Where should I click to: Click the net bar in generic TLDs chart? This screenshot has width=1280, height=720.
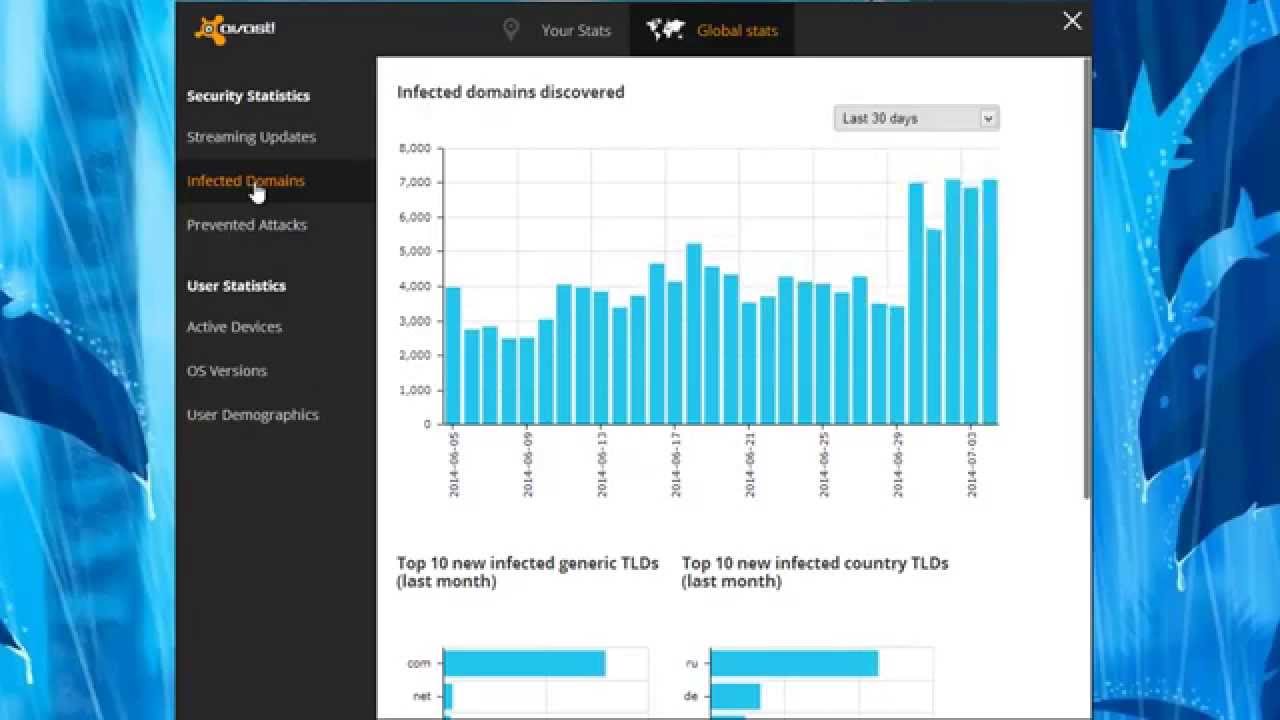(x=448, y=696)
